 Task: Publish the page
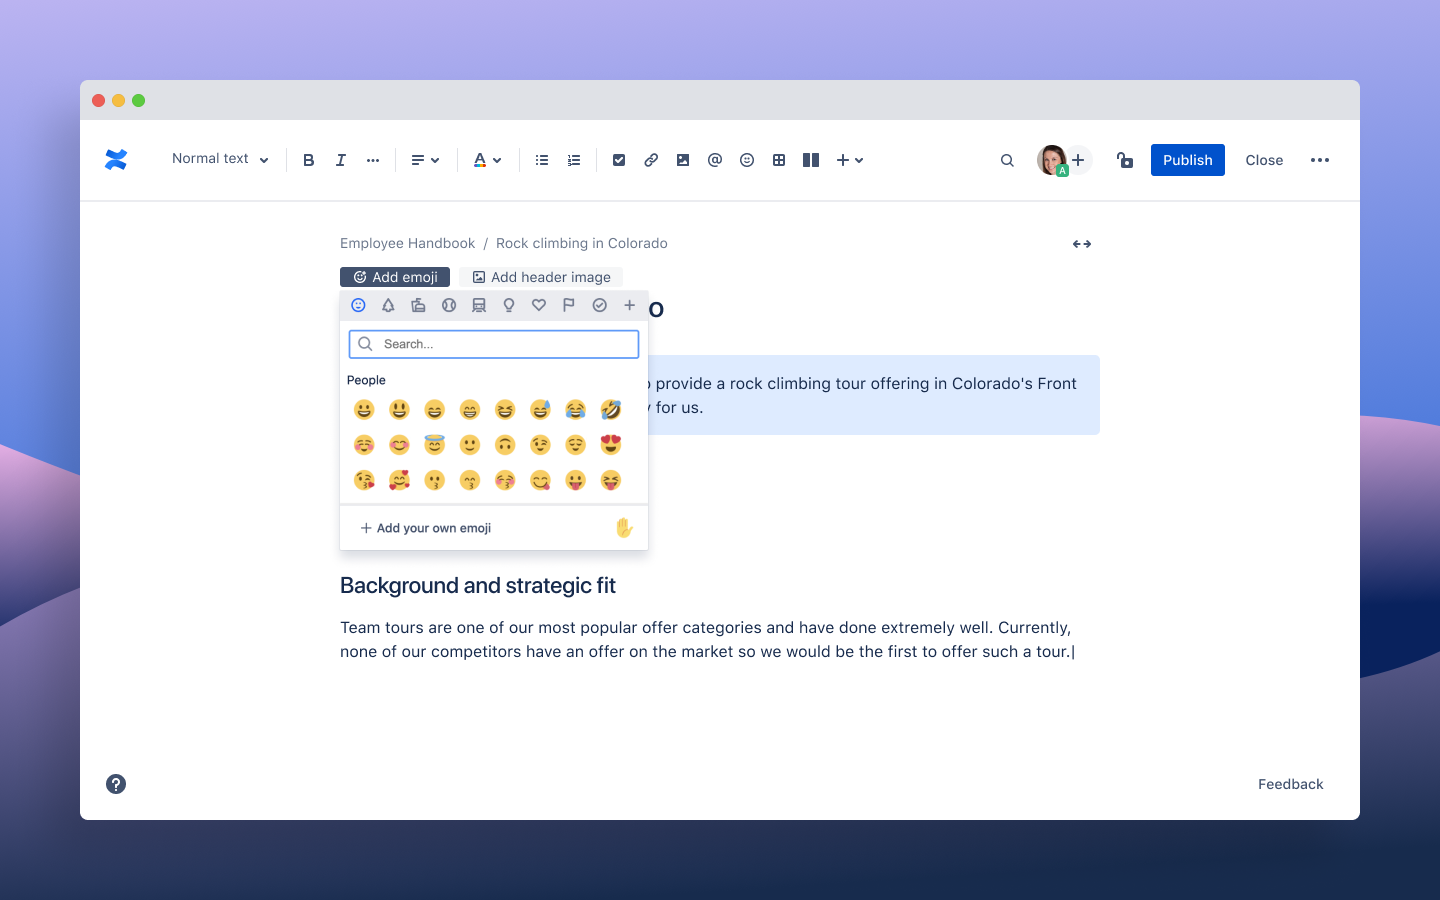click(x=1188, y=160)
